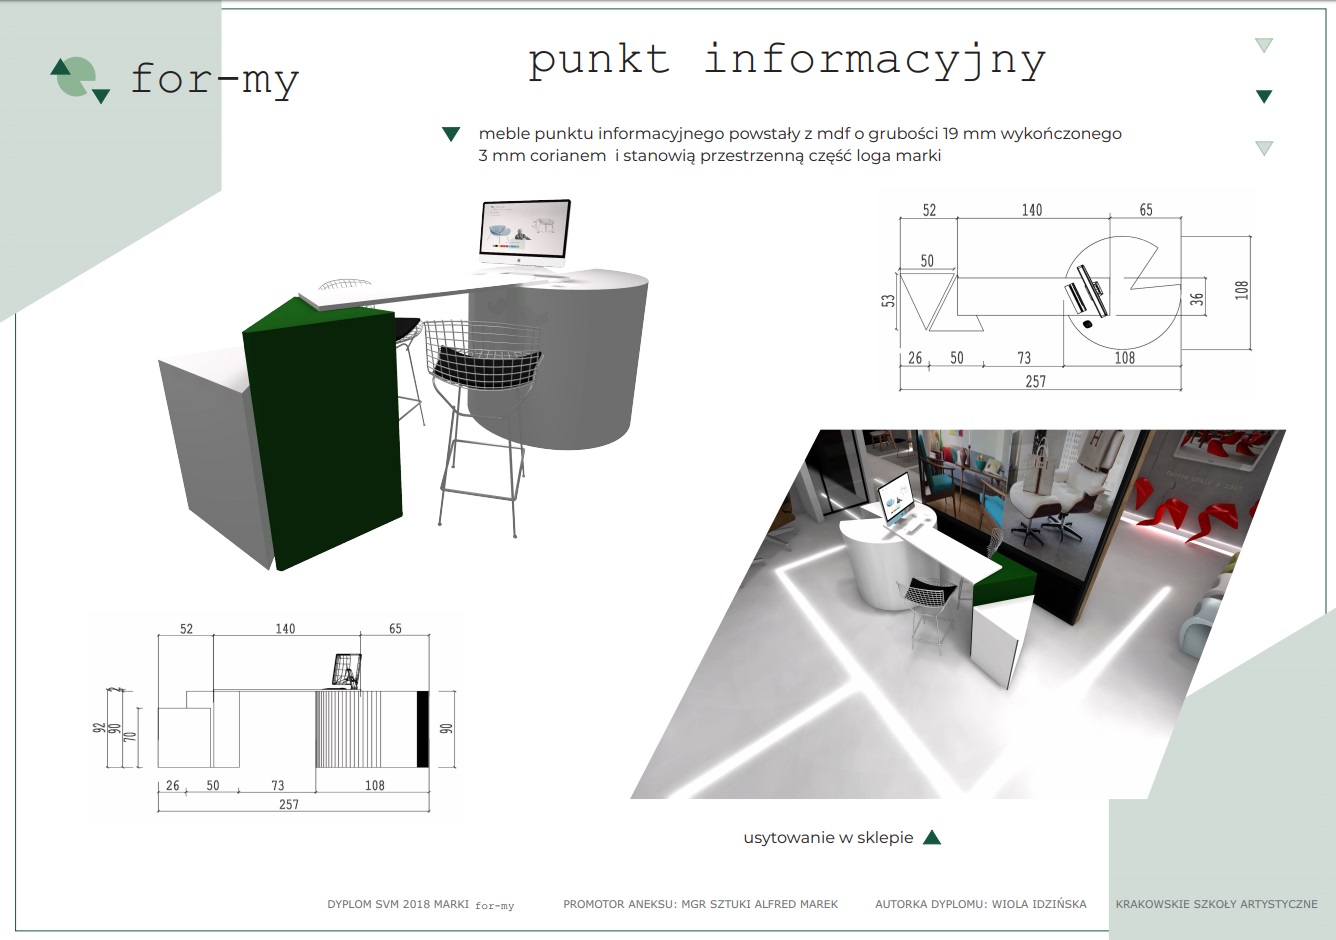
Task: Click the iMac monitor in the 3D render
Action: click(525, 235)
